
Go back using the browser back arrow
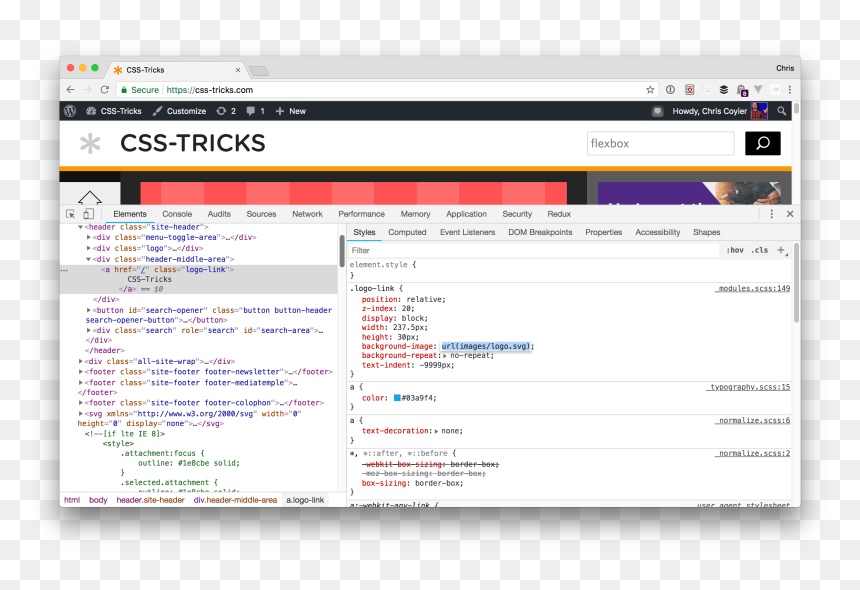(70, 90)
